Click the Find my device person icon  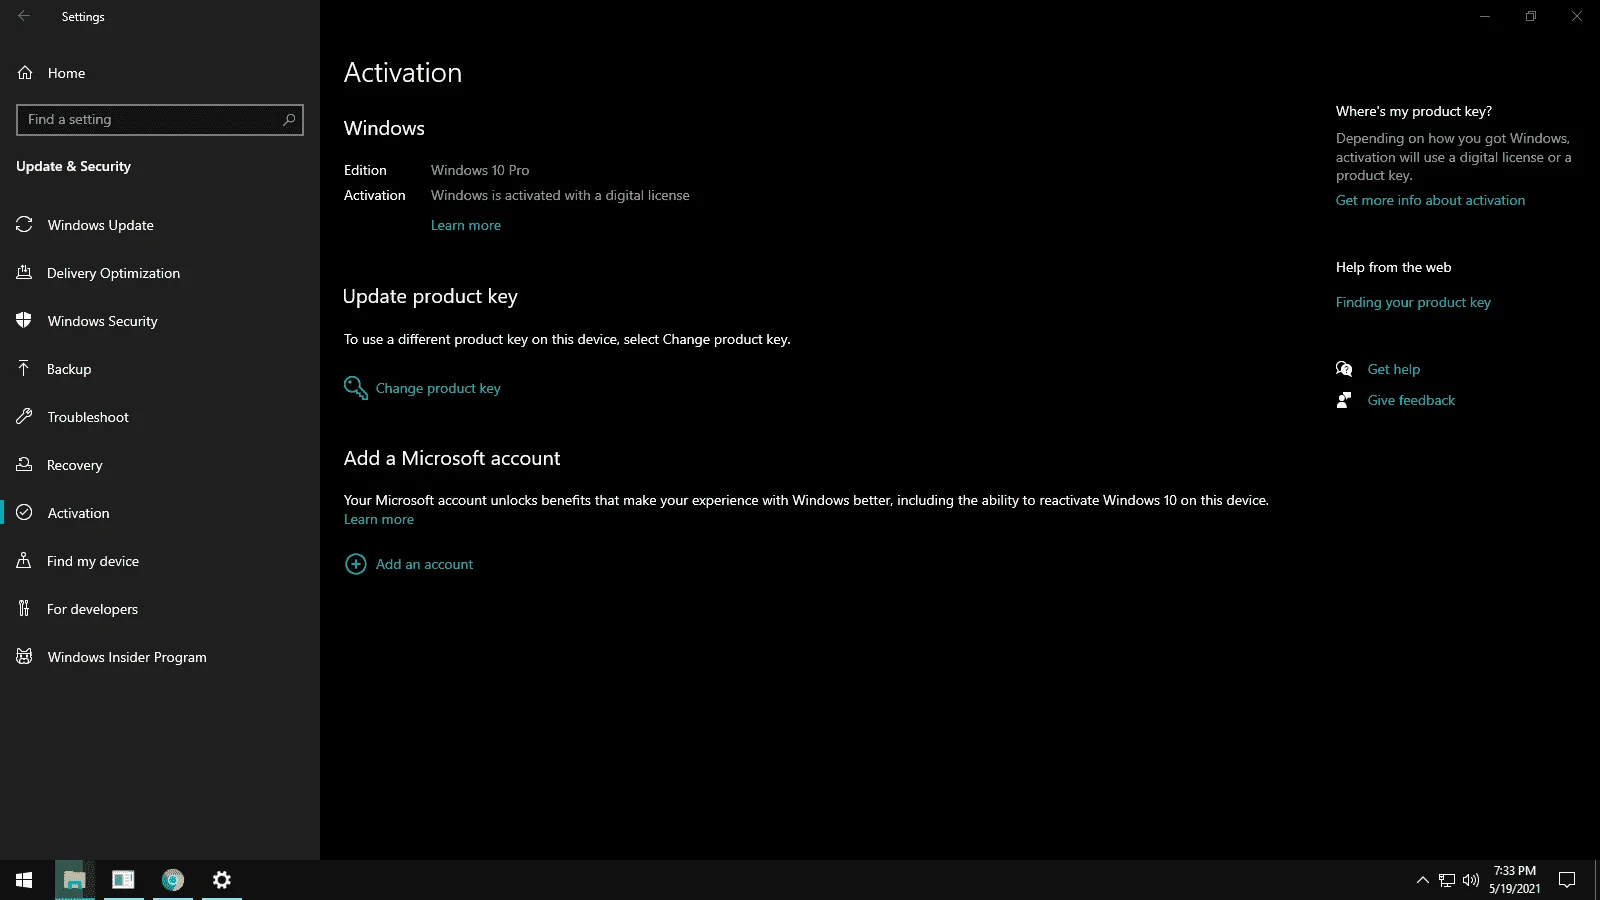[25, 561]
